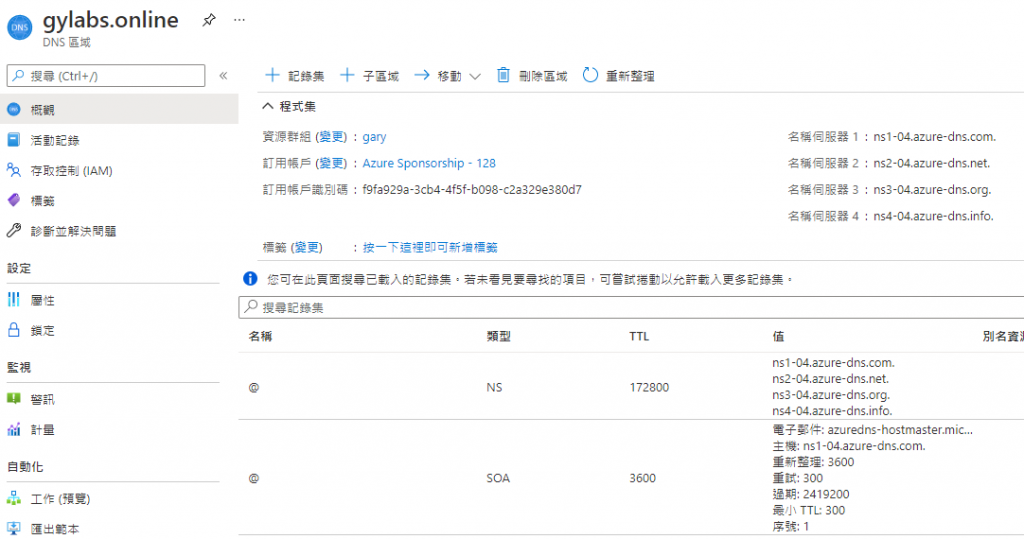The height and width of the screenshot is (539, 1024).
Task: Click the 屬性 bars icon
Action: pyautogui.click(x=14, y=299)
